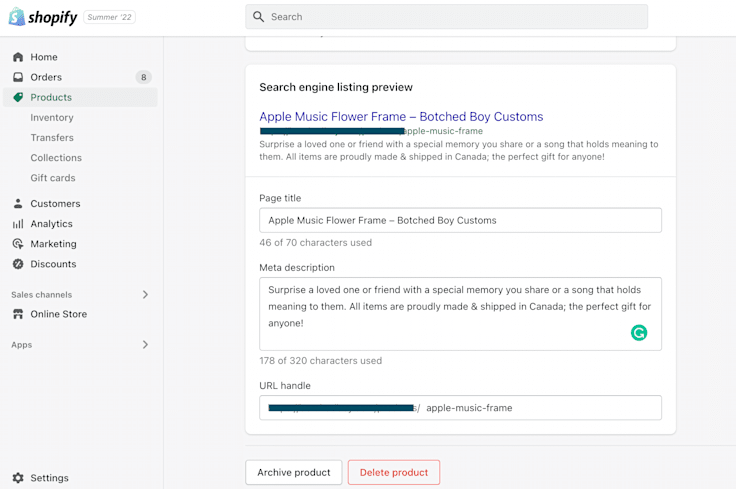This screenshot has height=489, width=736.
Task: Click the preview description snippet text
Action: tap(459, 151)
